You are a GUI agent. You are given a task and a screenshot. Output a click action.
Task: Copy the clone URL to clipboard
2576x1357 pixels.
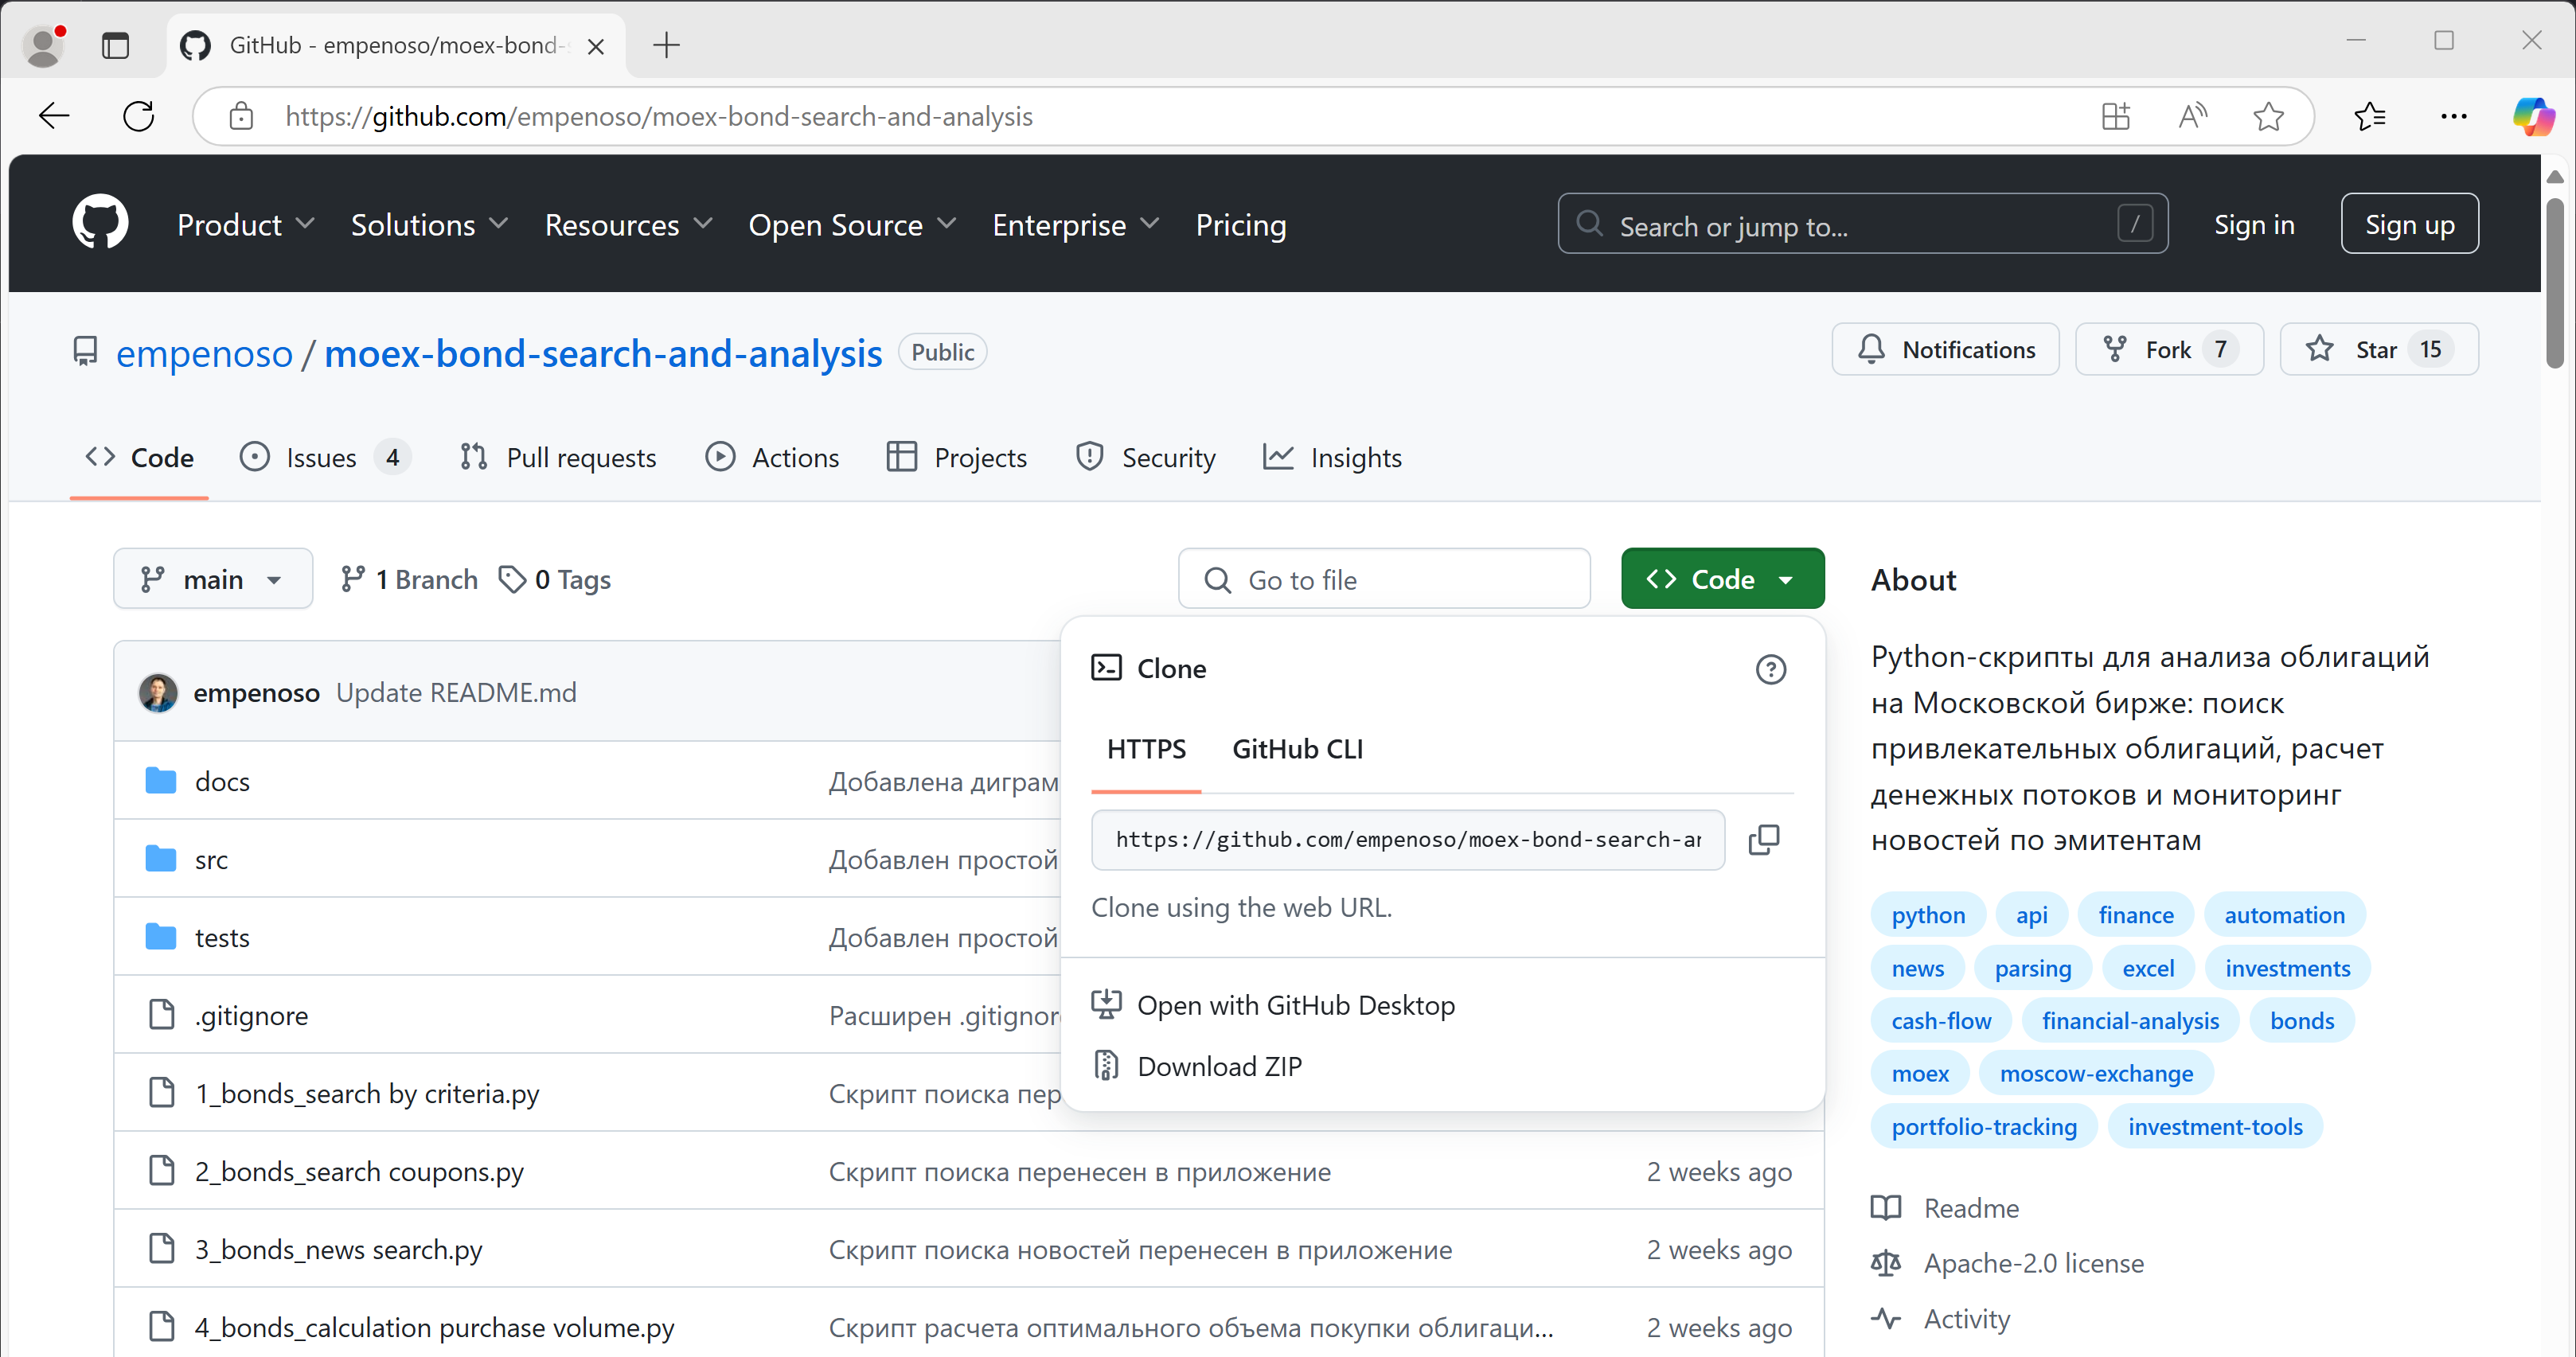(1763, 839)
